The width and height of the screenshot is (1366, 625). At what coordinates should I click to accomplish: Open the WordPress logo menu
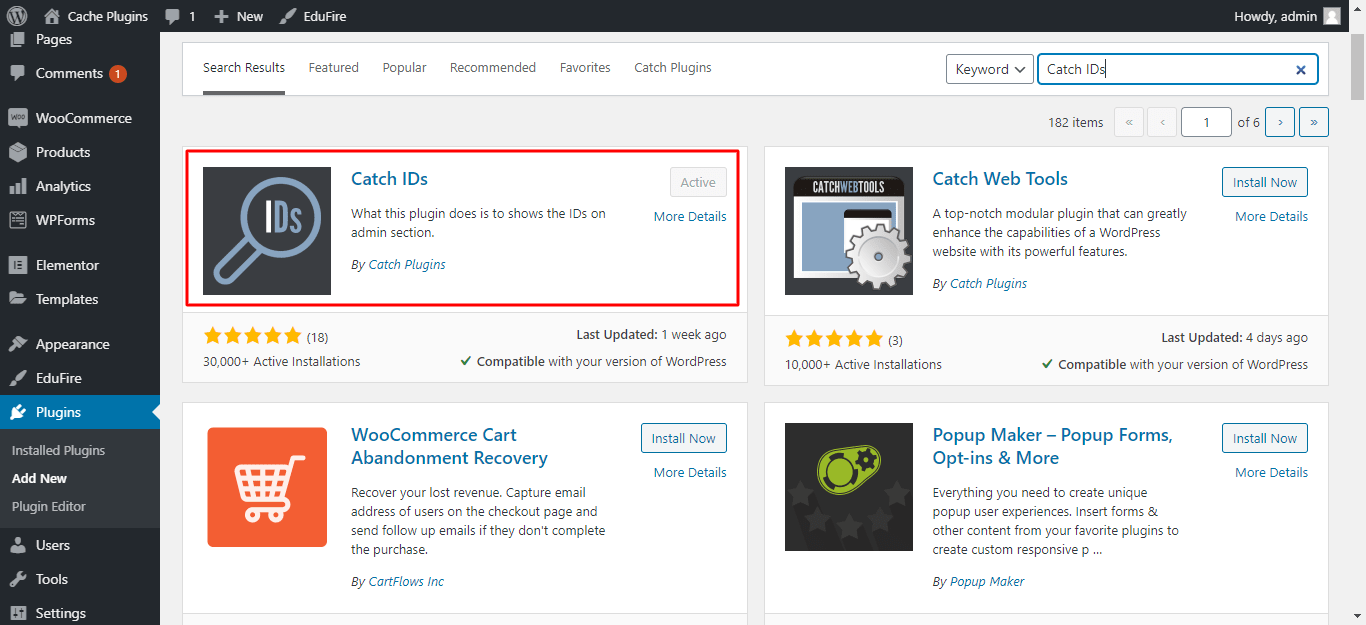[17, 16]
